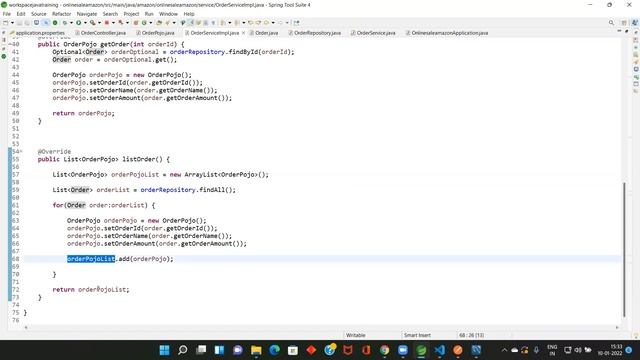640x360 pixels.
Task: Toggle the highlighted toolbar button beside the terminal icon
Action: coord(46,23)
